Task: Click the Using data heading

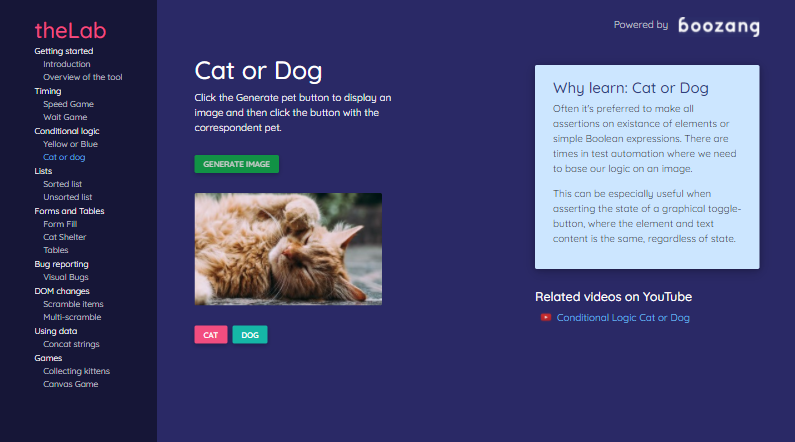Action: tap(56, 332)
